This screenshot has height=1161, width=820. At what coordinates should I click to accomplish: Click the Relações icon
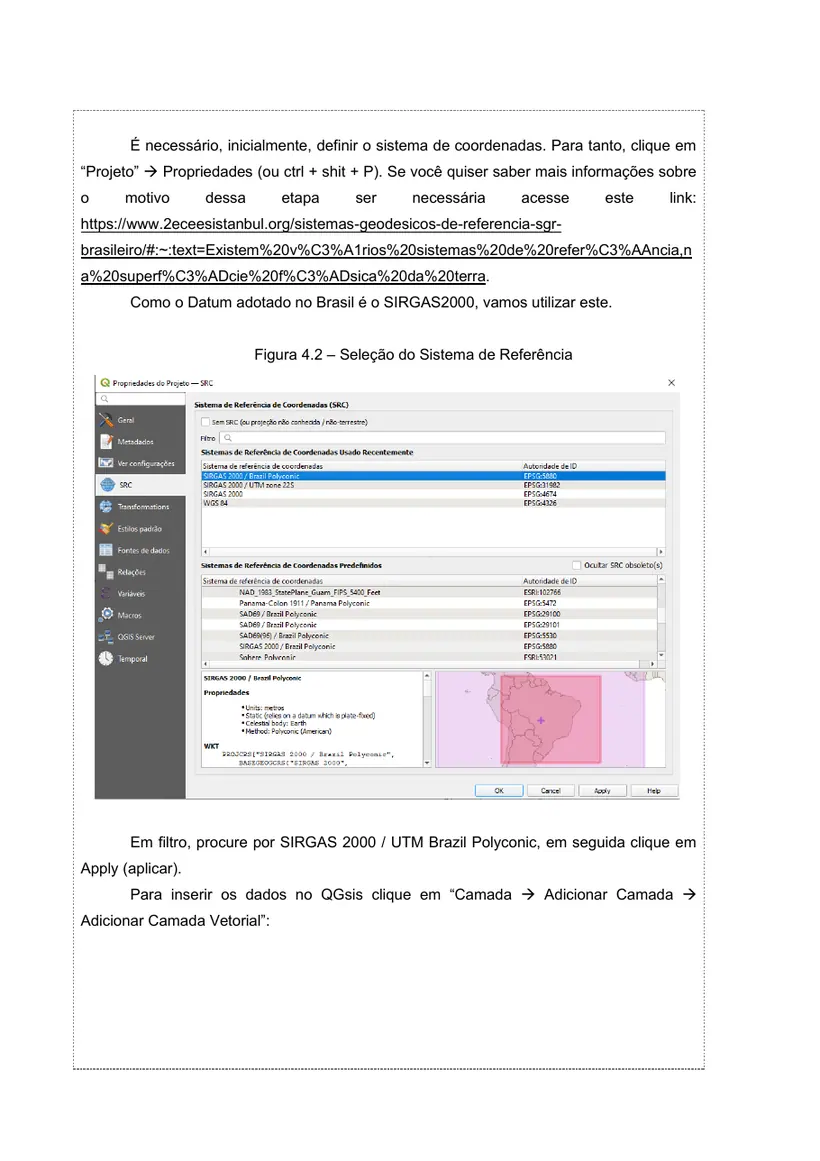tap(106, 571)
